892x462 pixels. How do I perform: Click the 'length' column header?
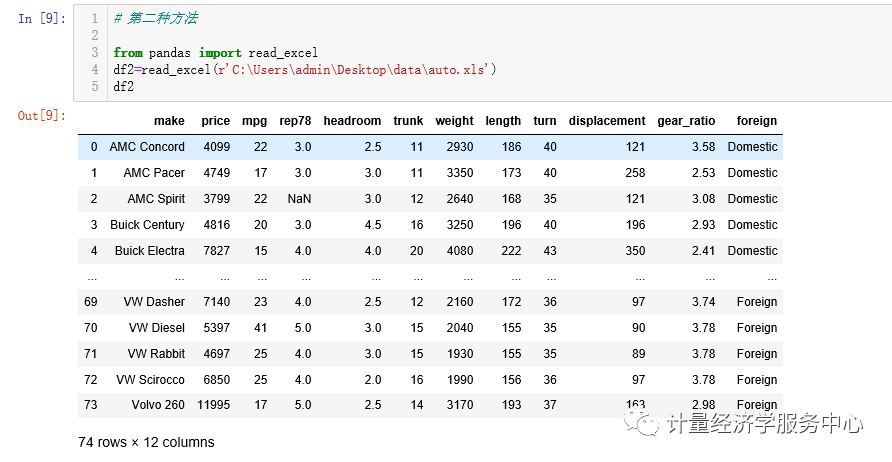tap(503, 121)
